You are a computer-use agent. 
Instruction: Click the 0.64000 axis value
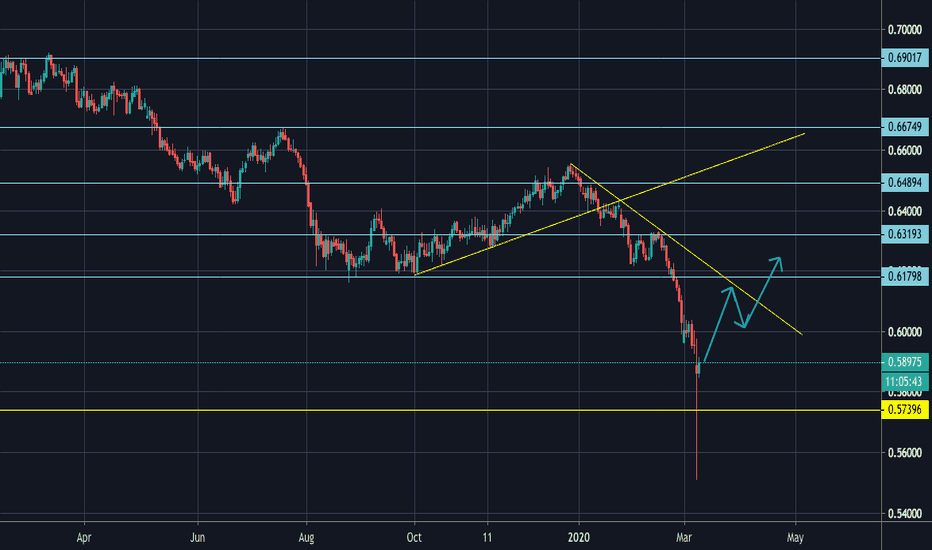905,211
